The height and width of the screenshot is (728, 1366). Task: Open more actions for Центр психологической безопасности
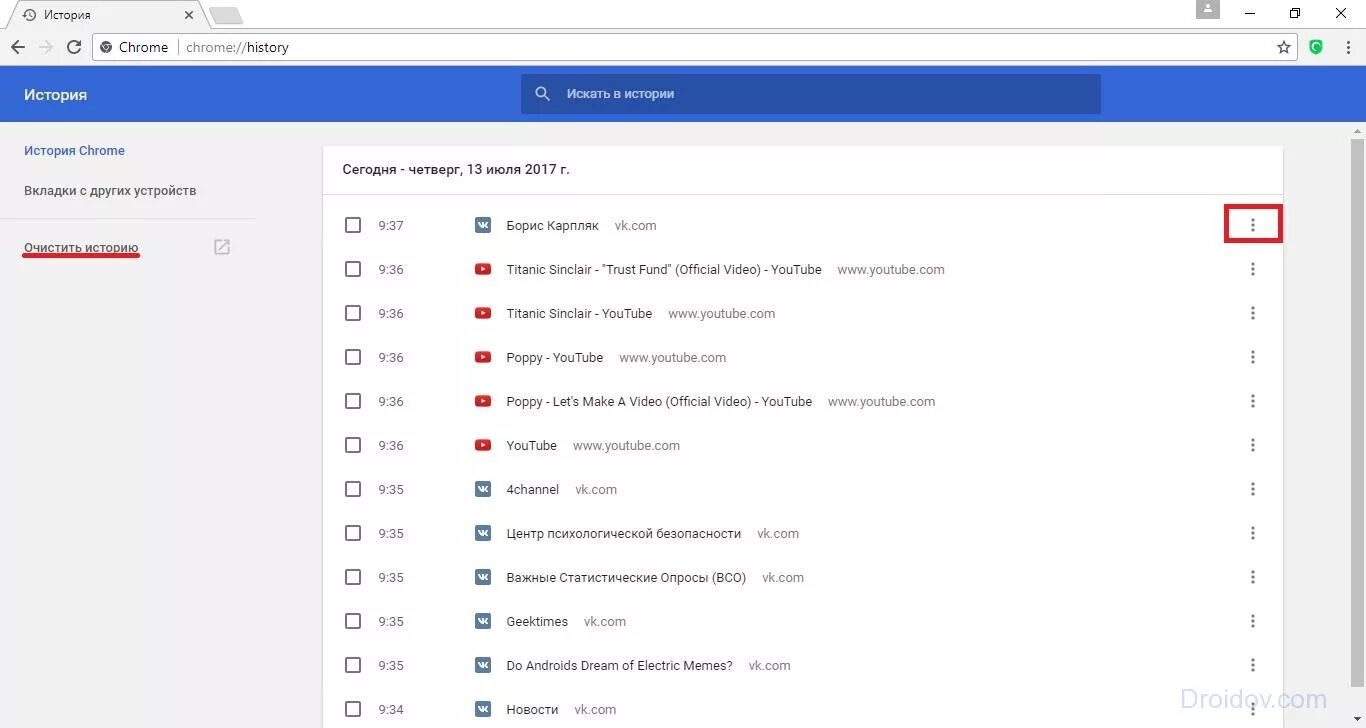(x=1252, y=533)
